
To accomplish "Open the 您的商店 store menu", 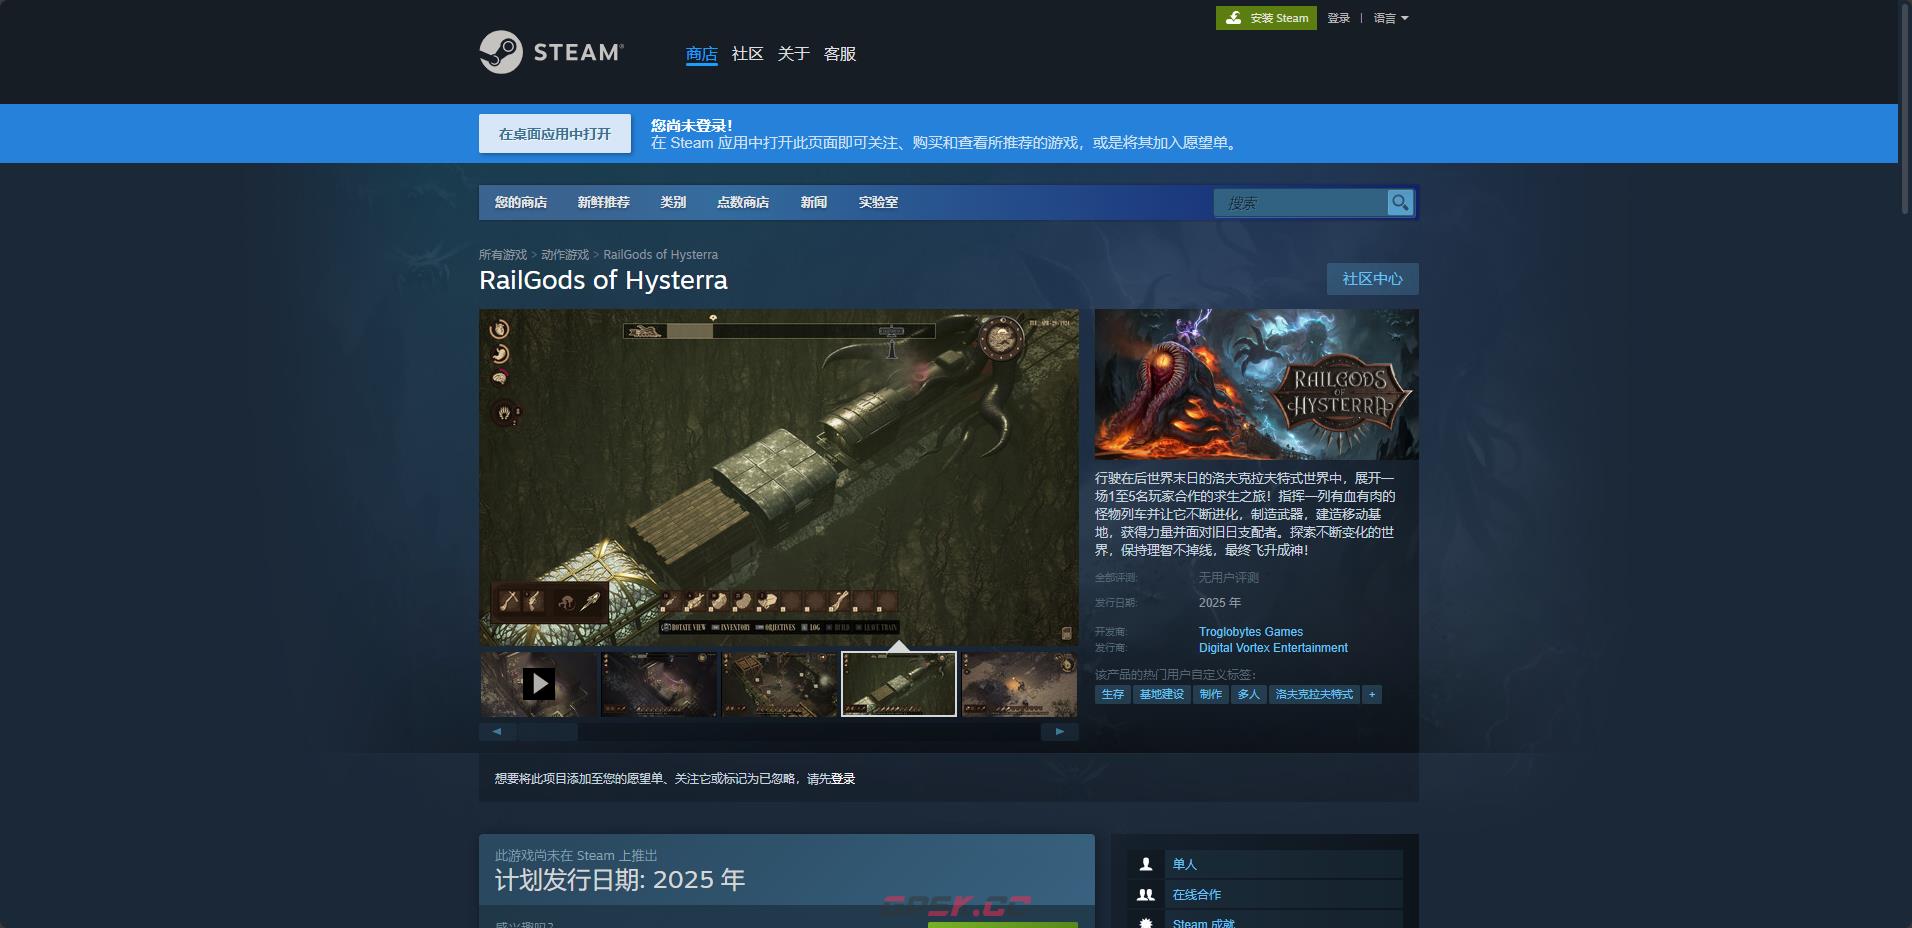I will 520,202.
